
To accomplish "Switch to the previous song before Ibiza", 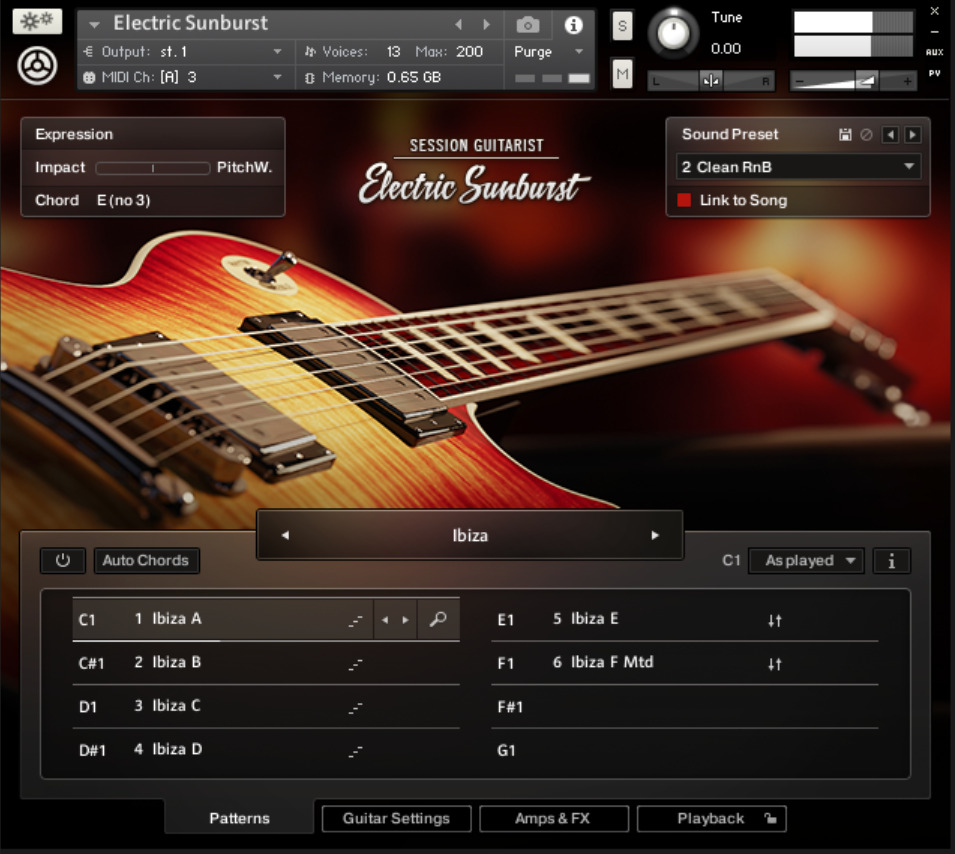I will pos(285,535).
